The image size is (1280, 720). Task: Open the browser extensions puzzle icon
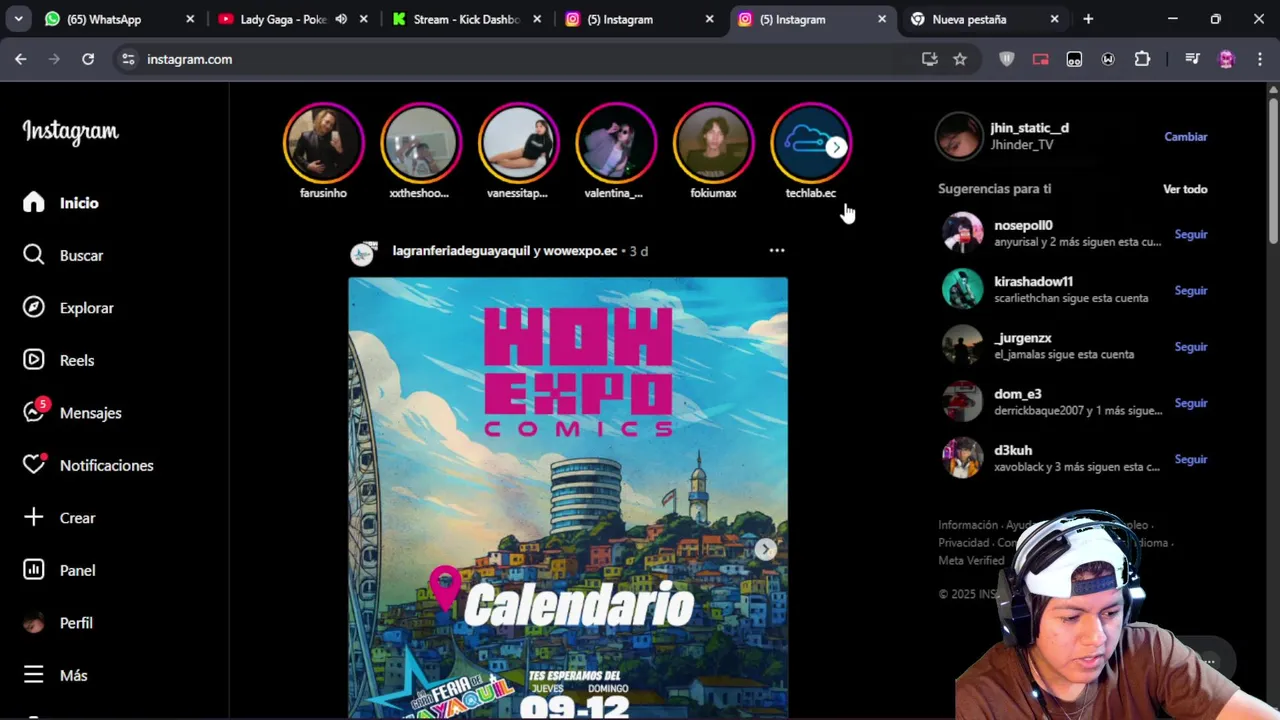(x=1142, y=59)
